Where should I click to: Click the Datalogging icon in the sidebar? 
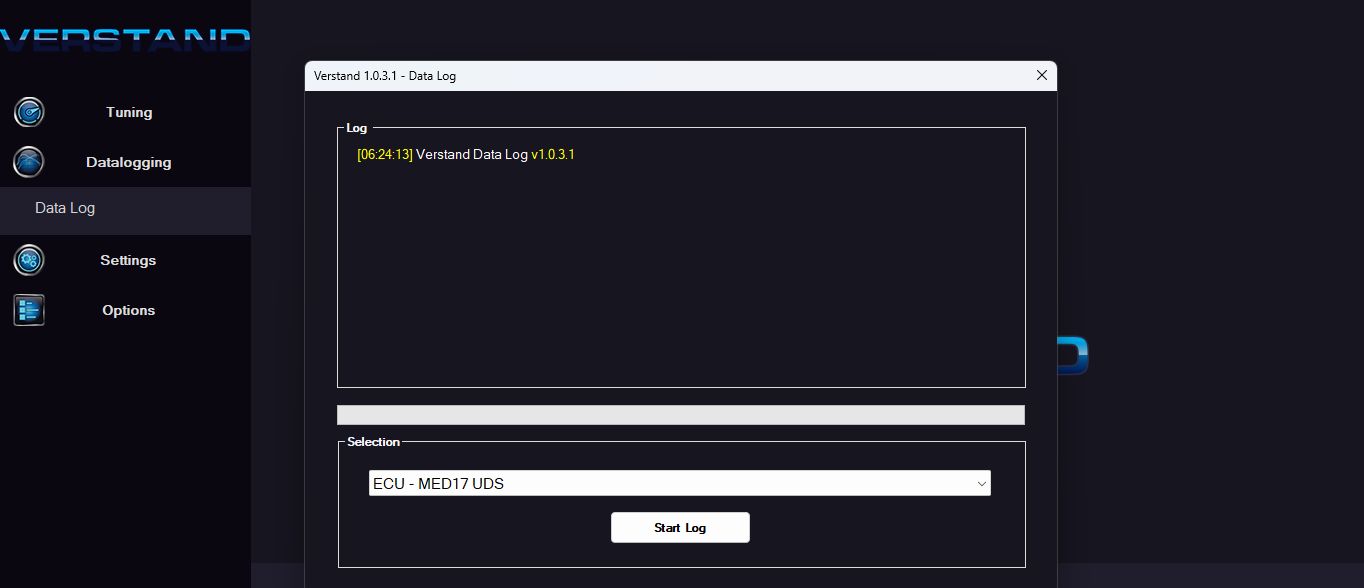[28, 162]
